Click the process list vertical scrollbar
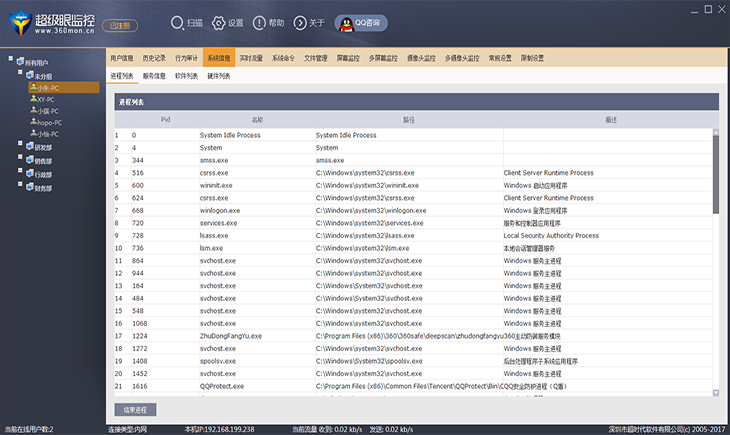Image resolution: width=730 pixels, height=435 pixels. tap(715, 173)
